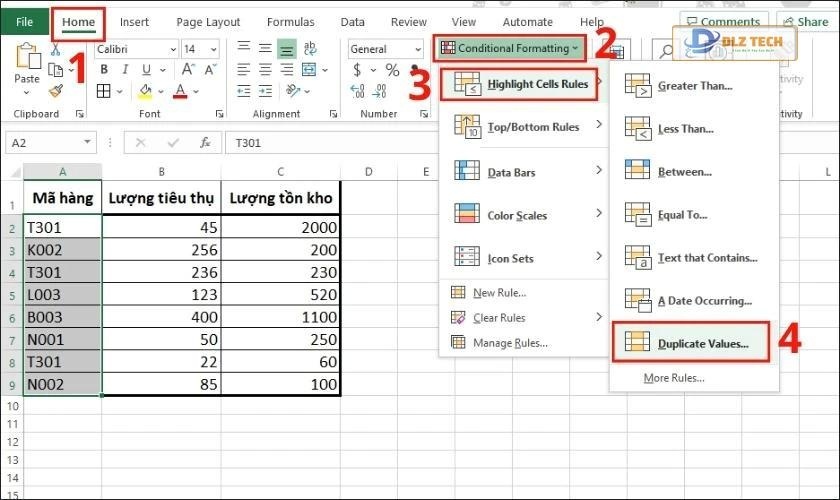
Task: Click the yellow Fill Color bucket
Action: click(x=144, y=91)
